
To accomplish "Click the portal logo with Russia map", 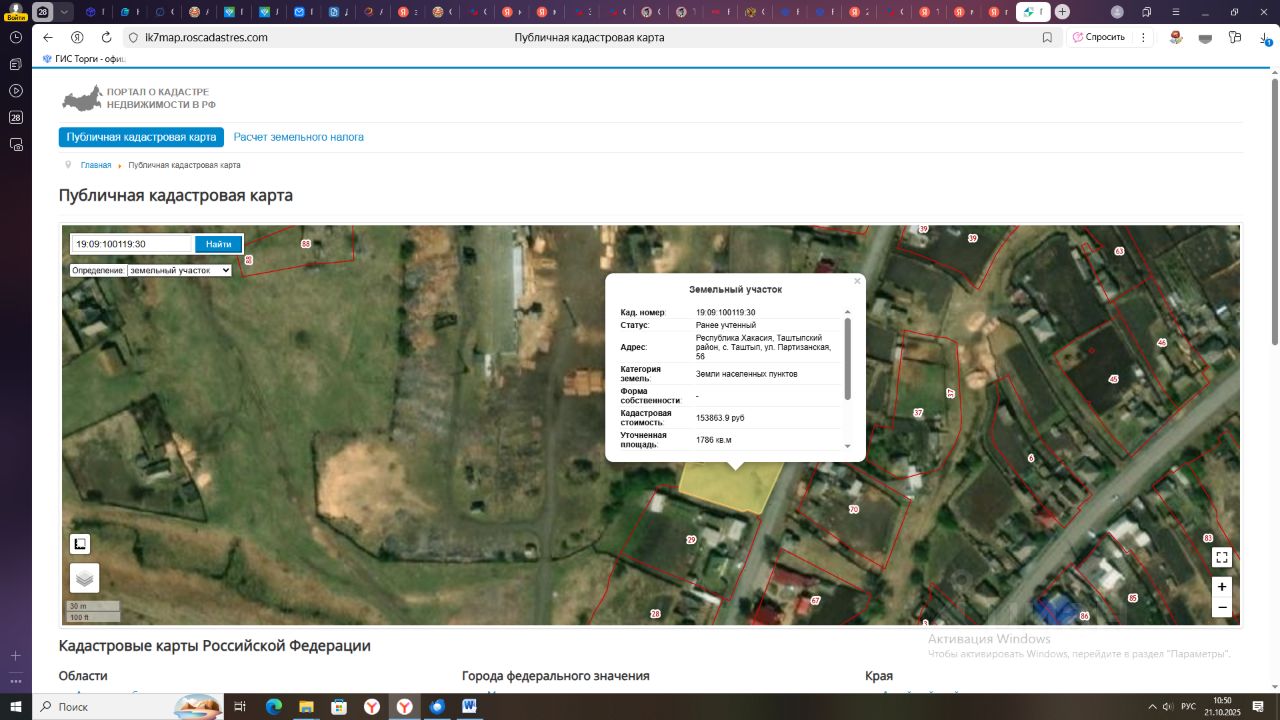I will pyautogui.click(x=138, y=98).
